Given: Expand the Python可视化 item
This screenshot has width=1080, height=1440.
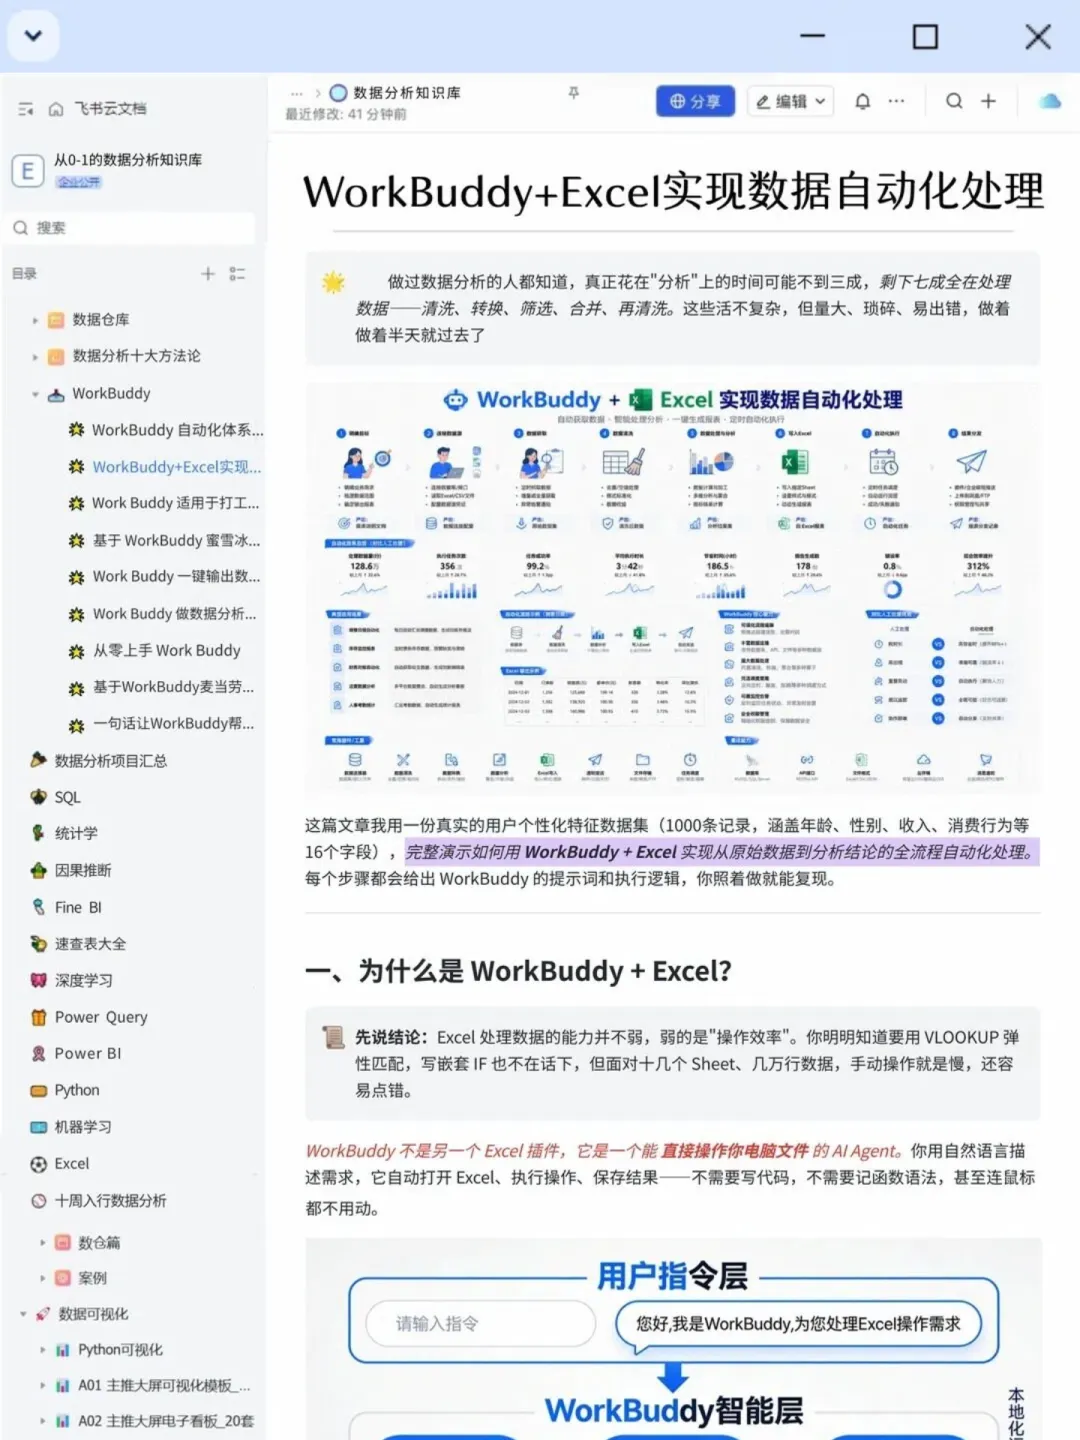Looking at the screenshot, I should pyautogui.click(x=43, y=1350).
